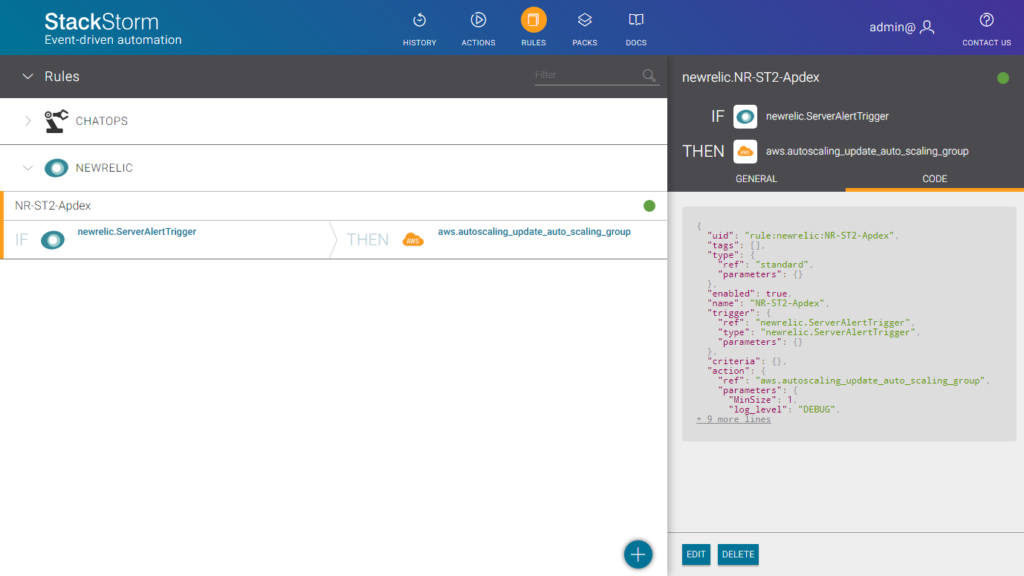The height and width of the screenshot is (576, 1024).
Task: Switch to the Code tab
Action: pyautogui.click(x=935, y=179)
